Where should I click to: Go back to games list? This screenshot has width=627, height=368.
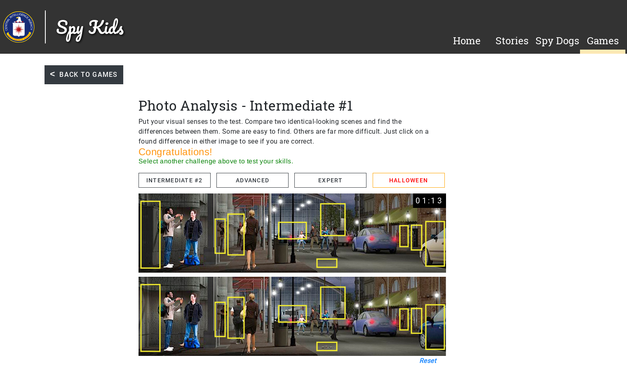pyautogui.click(x=84, y=74)
